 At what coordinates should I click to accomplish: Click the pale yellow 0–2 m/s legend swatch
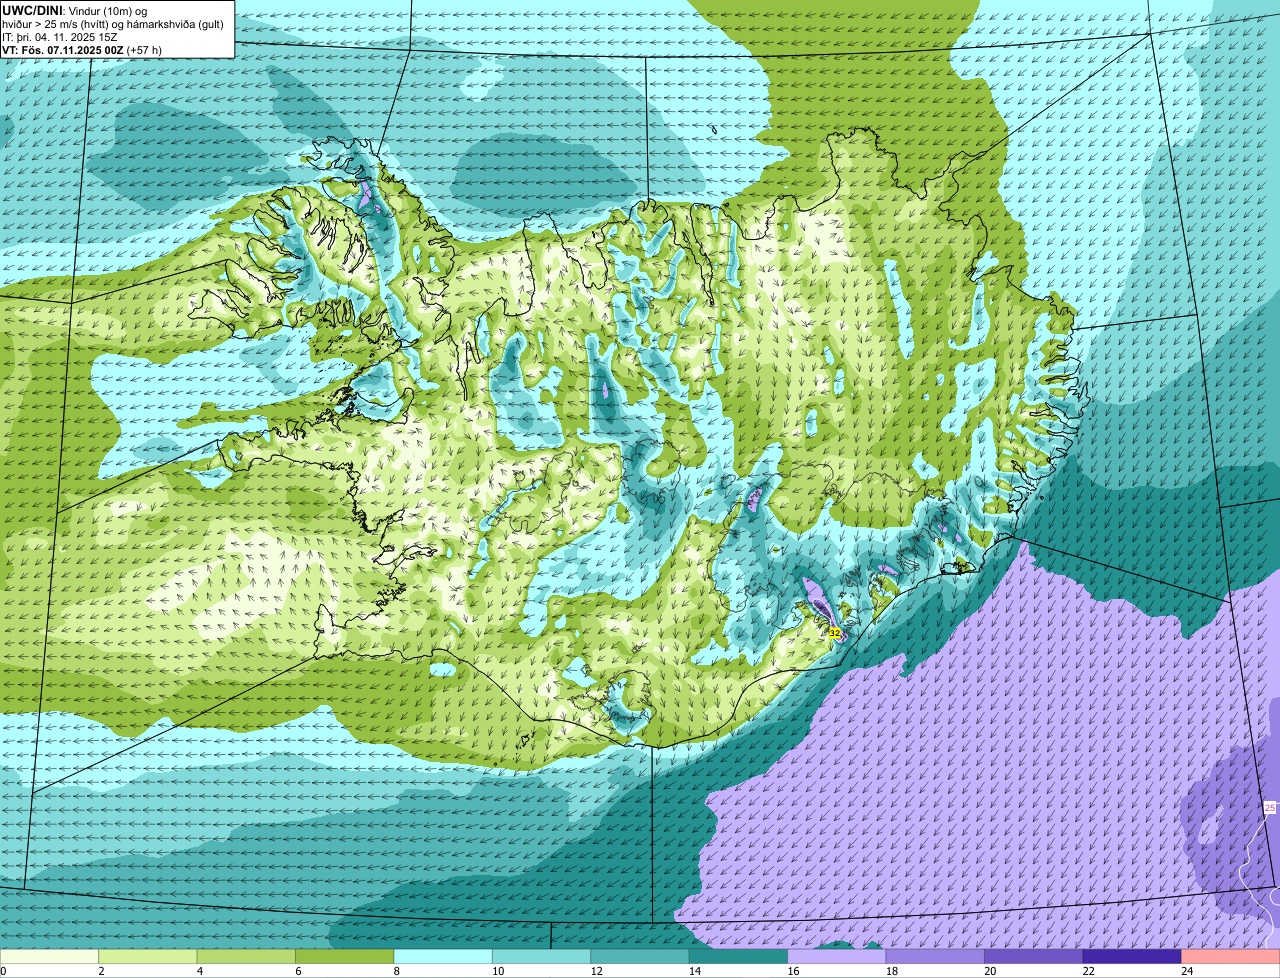click(x=50, y=956)
